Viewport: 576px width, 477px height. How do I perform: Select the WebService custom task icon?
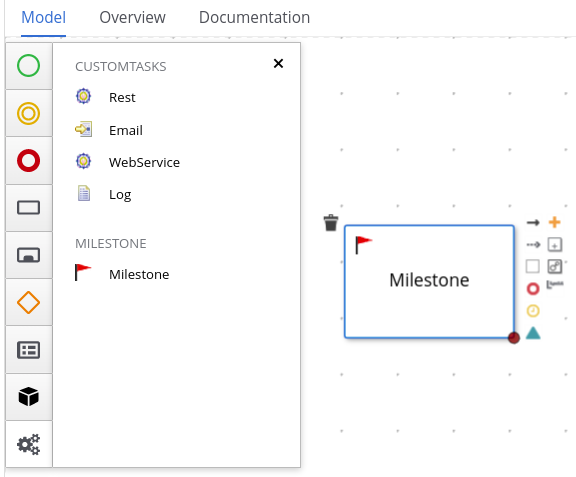point(83,161)
